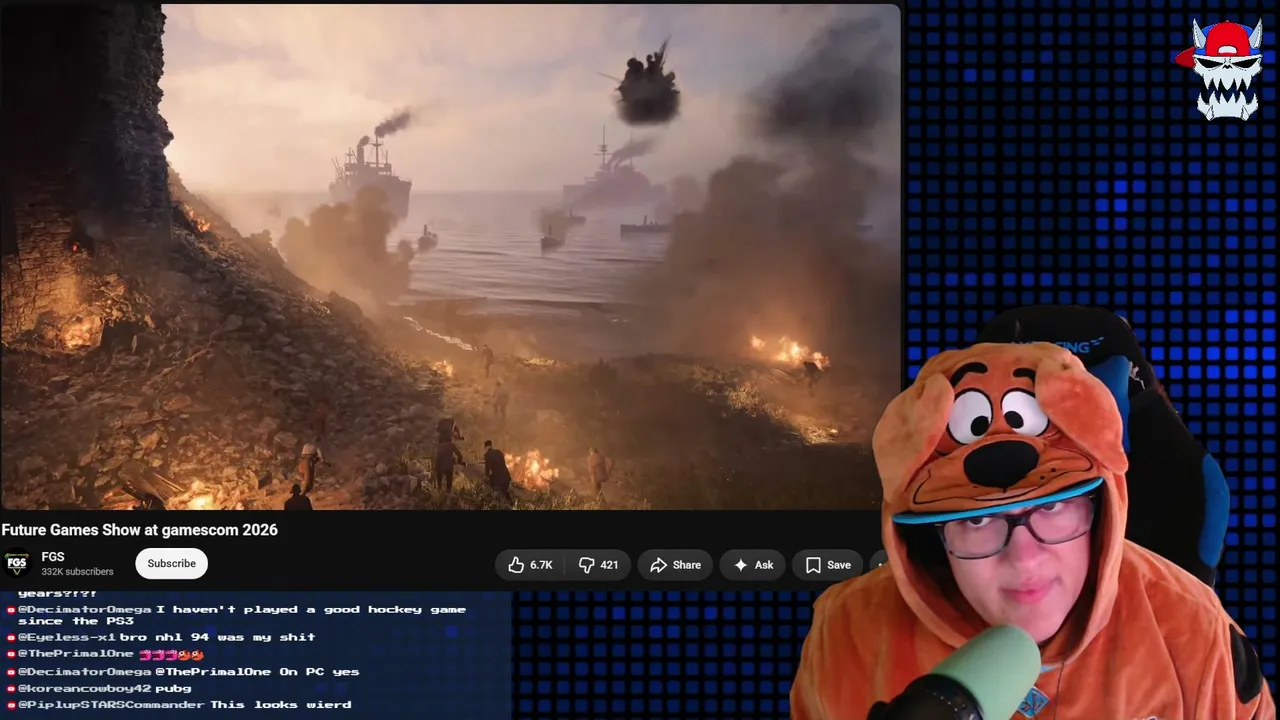Click the YouTube badge beside @koreancowboy42's chat message
1280x720 pixels.
click(11, 689)
